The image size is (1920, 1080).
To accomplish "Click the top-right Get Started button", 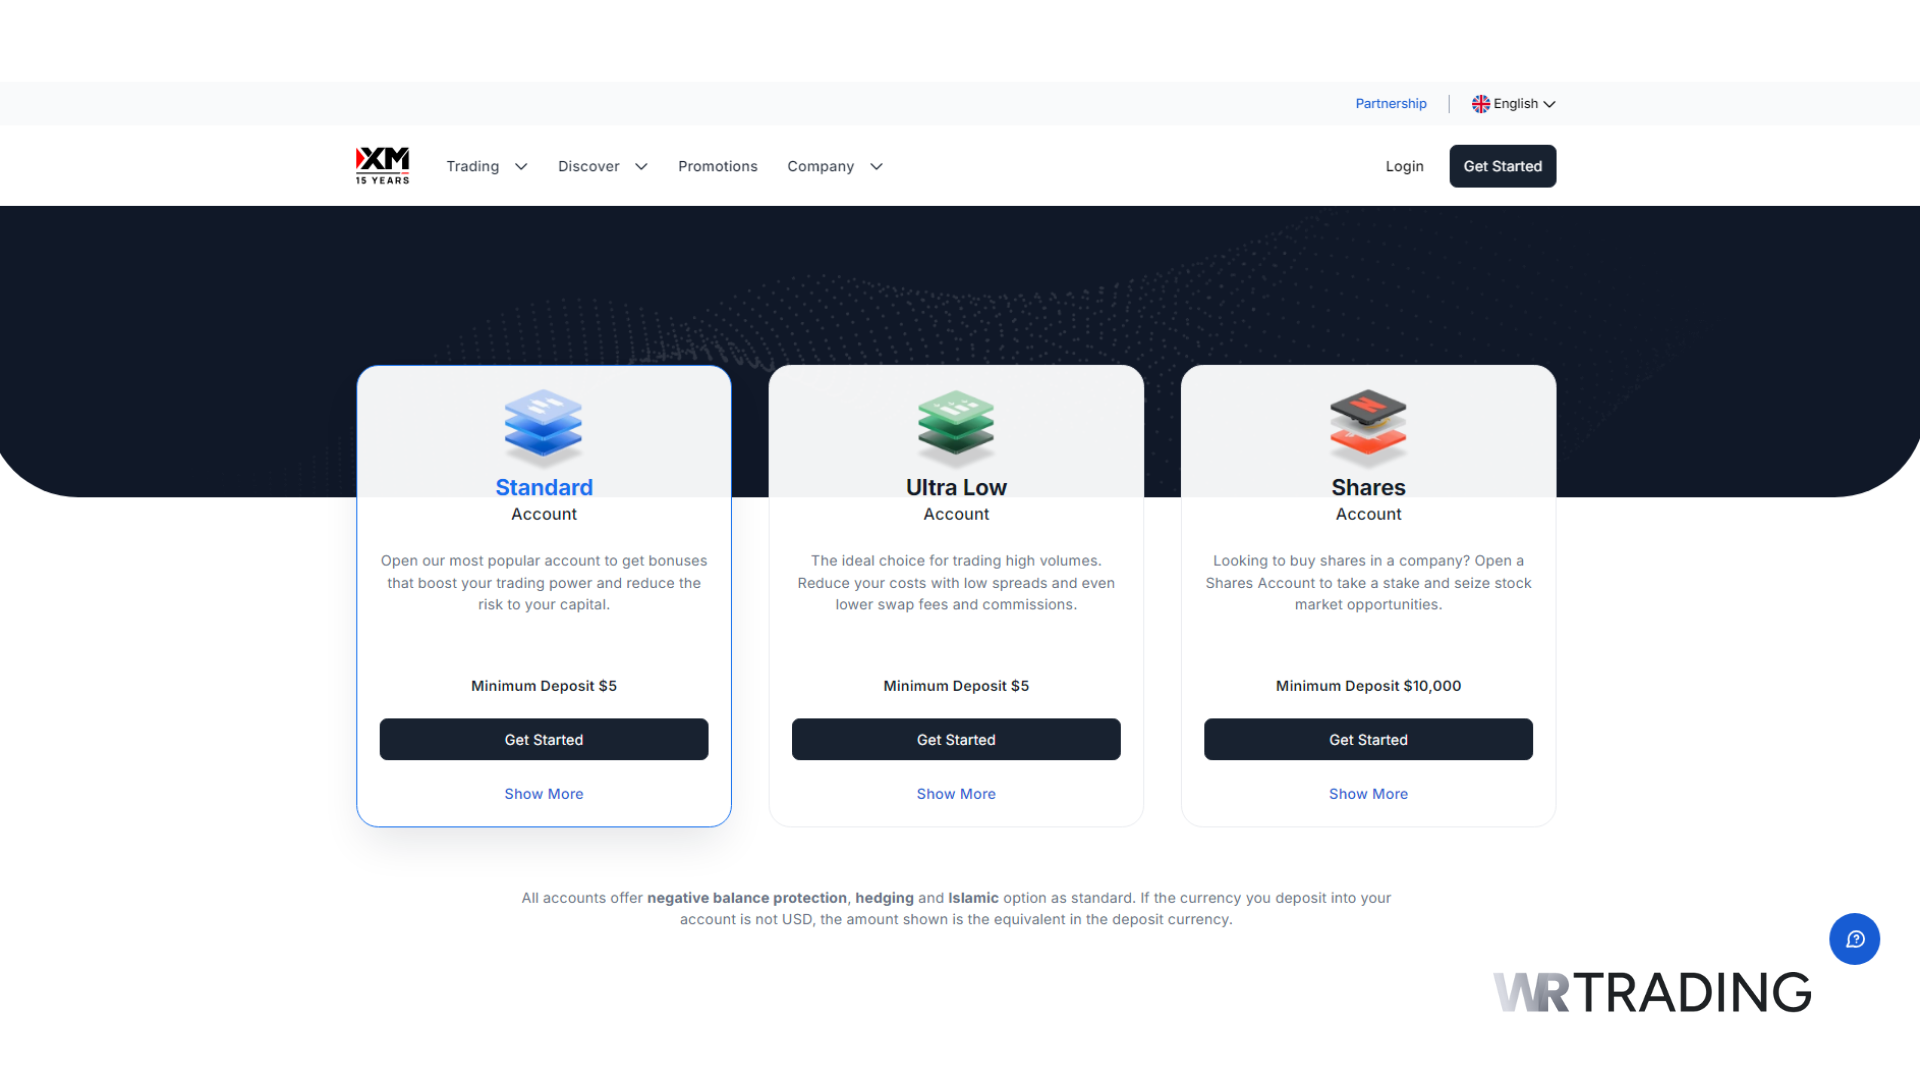I will click(x=1502, y=166).
